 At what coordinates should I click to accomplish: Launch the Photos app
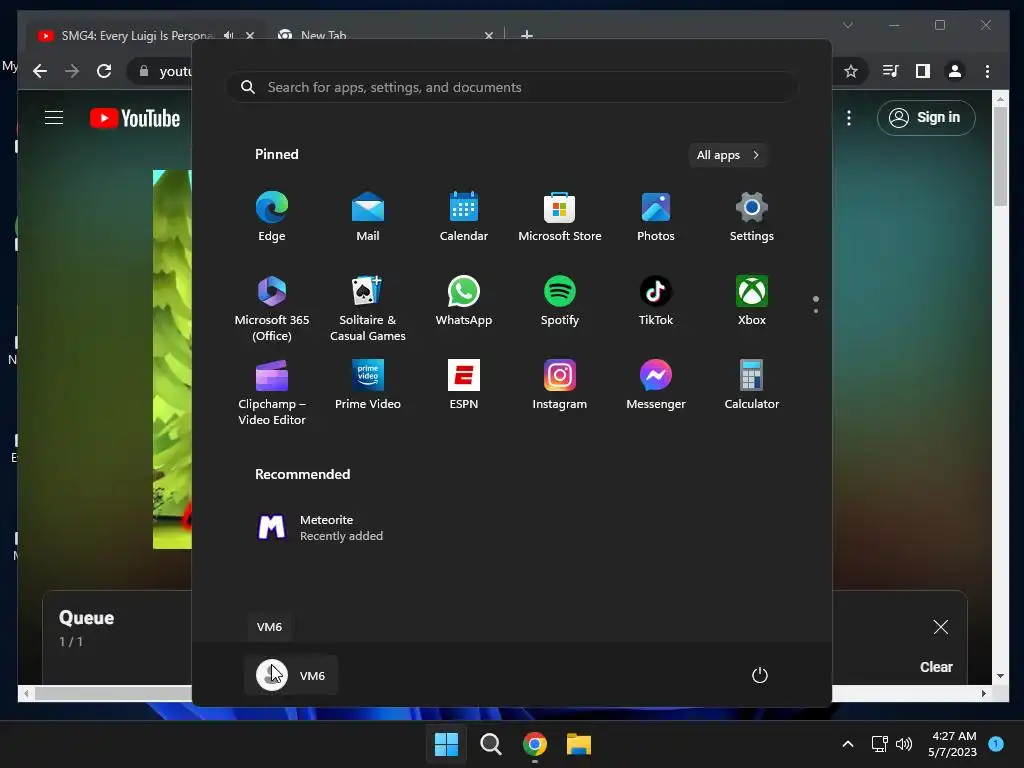[x=656, y=217]
